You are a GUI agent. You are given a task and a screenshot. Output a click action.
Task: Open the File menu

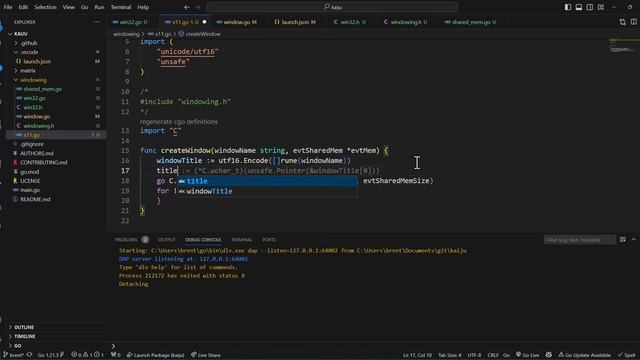point(8,7)
